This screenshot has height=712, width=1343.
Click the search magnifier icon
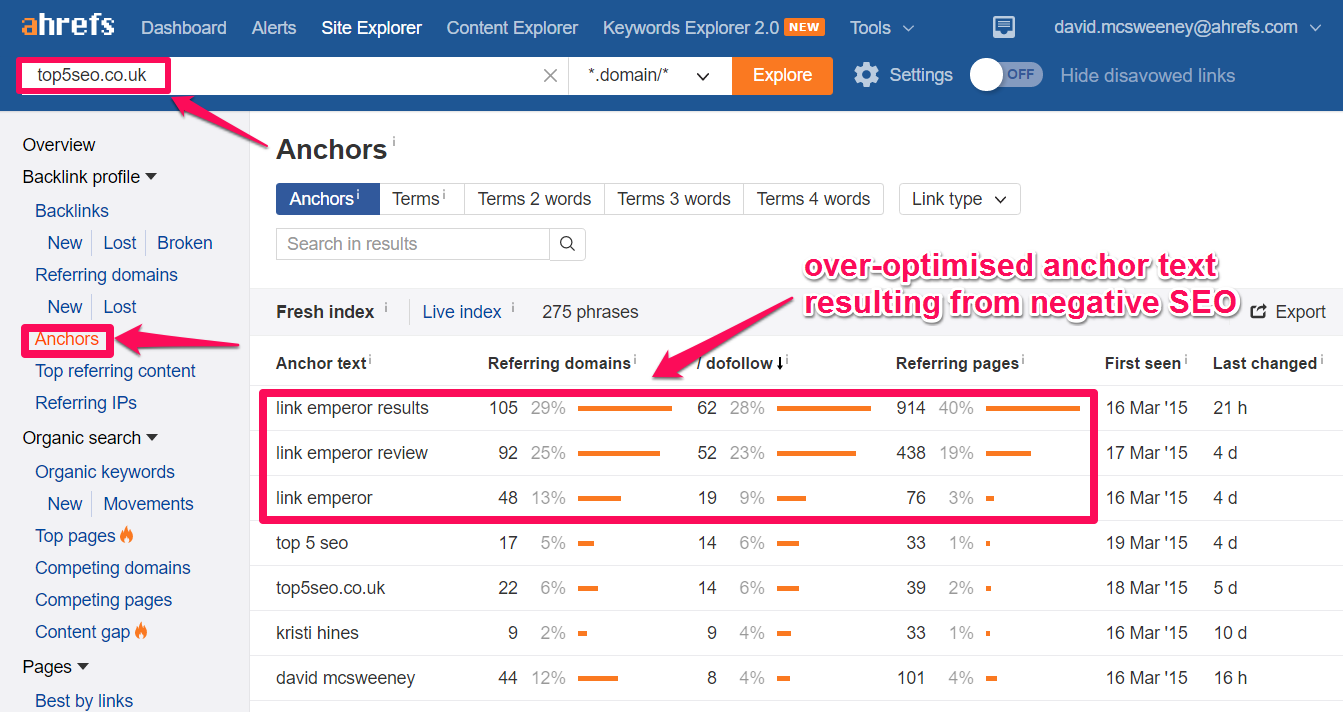[x=567, y=244]
